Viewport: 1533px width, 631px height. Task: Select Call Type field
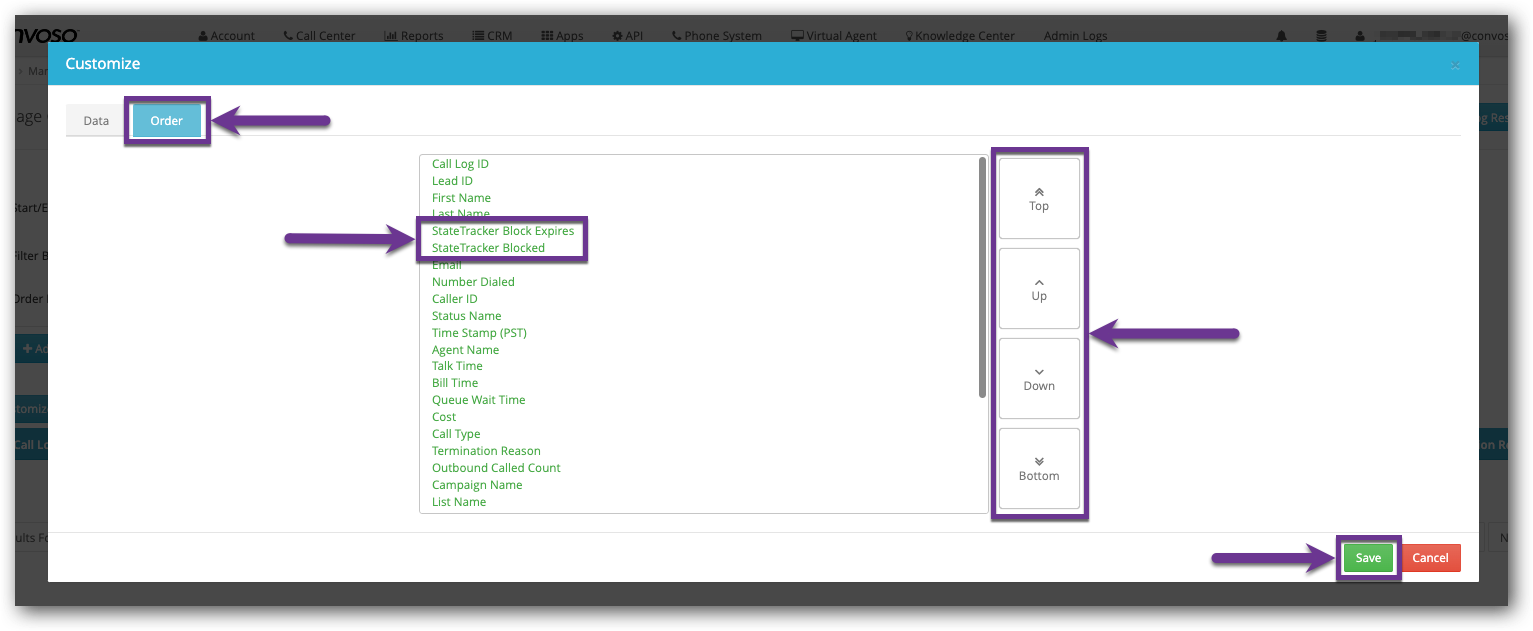pos(456,434)
